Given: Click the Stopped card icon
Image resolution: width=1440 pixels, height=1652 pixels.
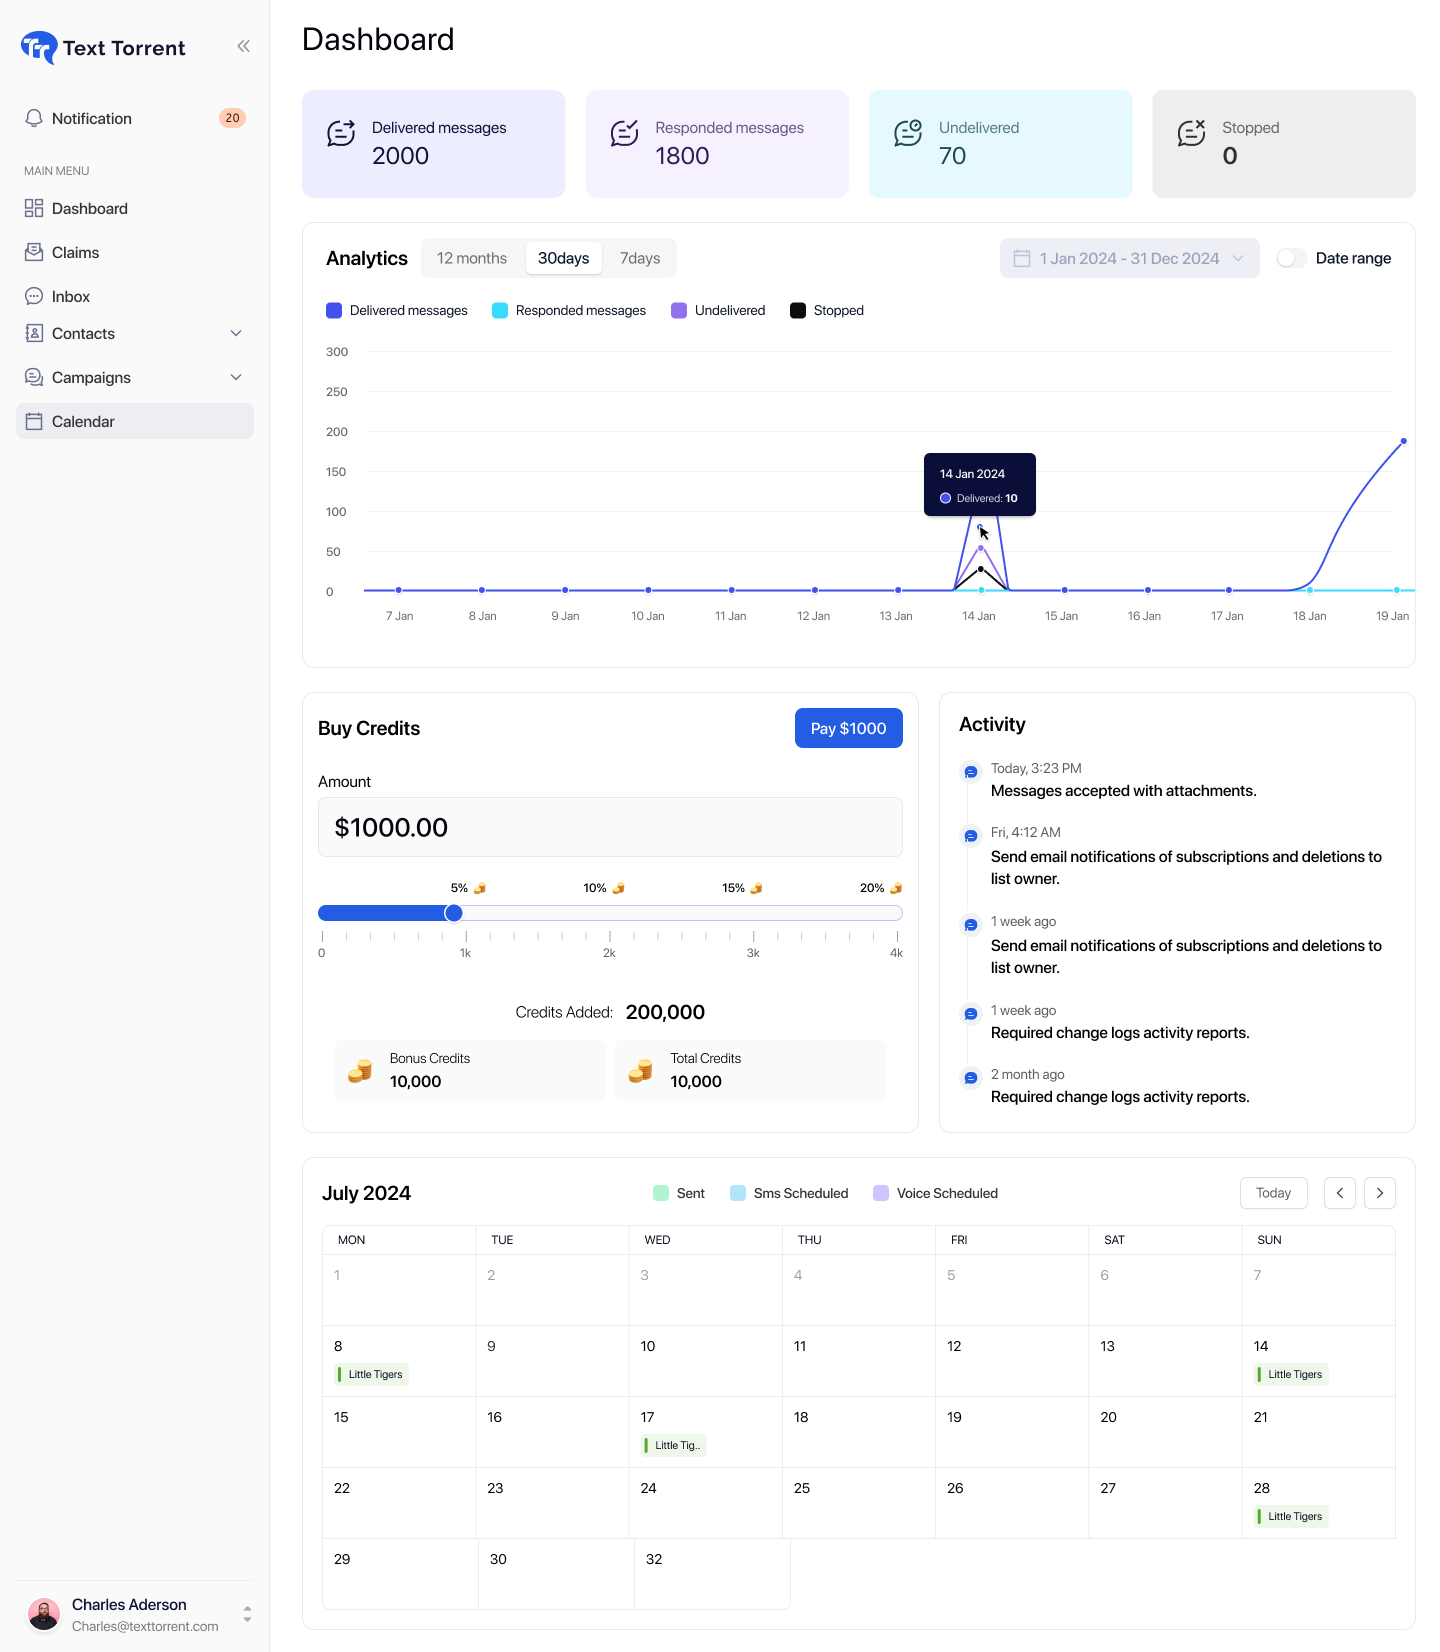Looking at the screenshot, I should click(x=1192, y=133).
